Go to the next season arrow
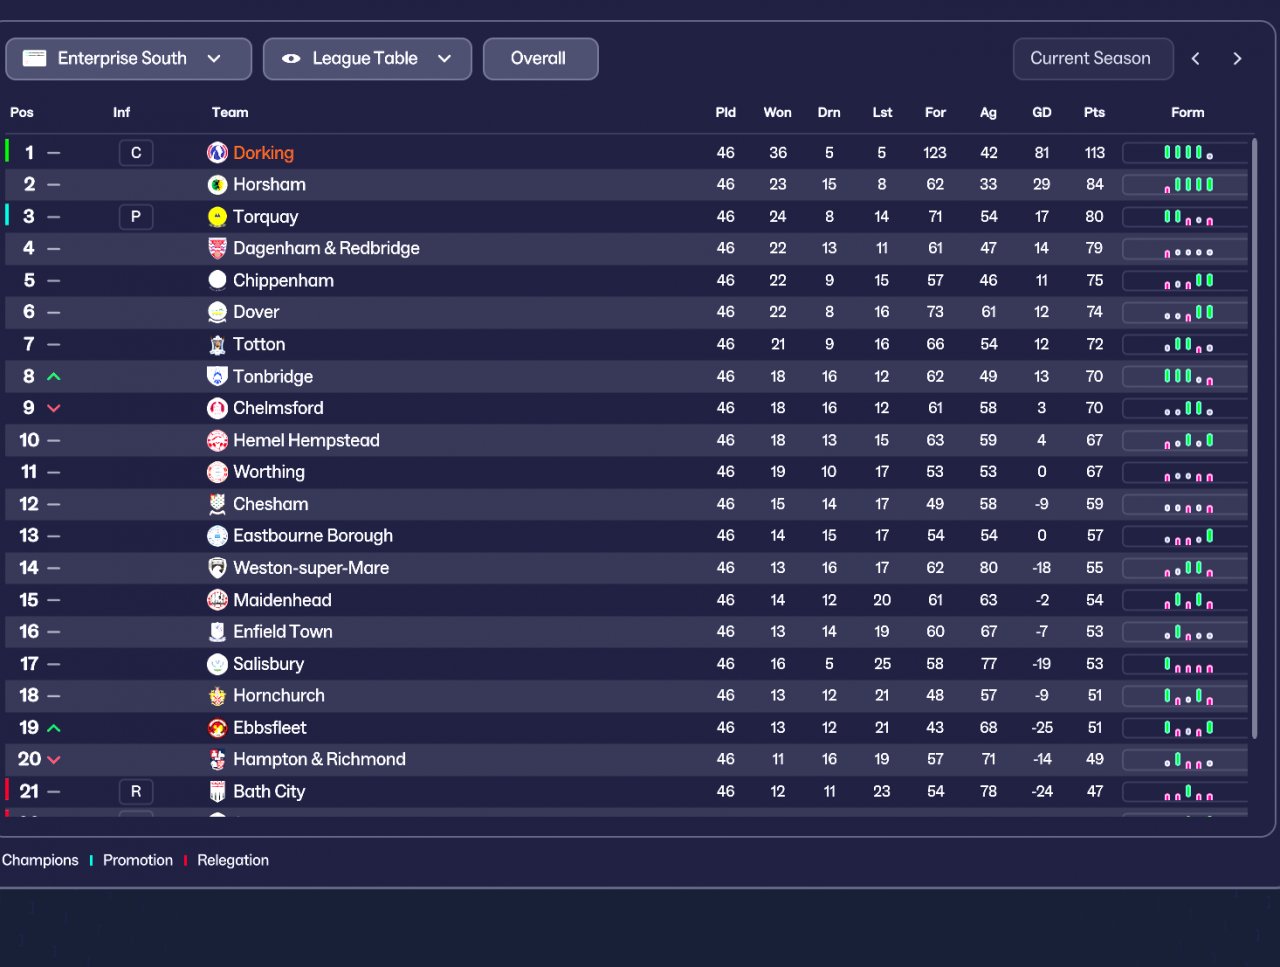The image size is (1280, 967). (1237, 59)
